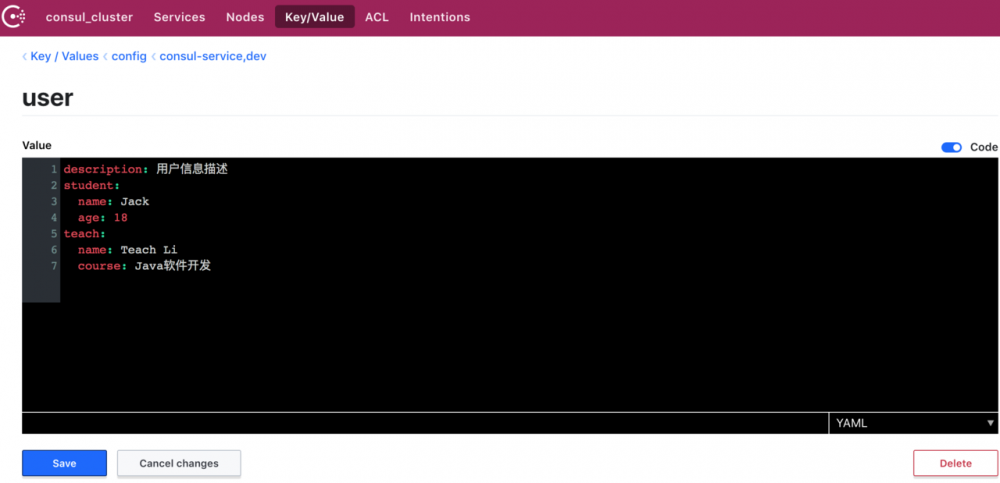
Task: Switch to the ACL tab
Action: point(377,17)
